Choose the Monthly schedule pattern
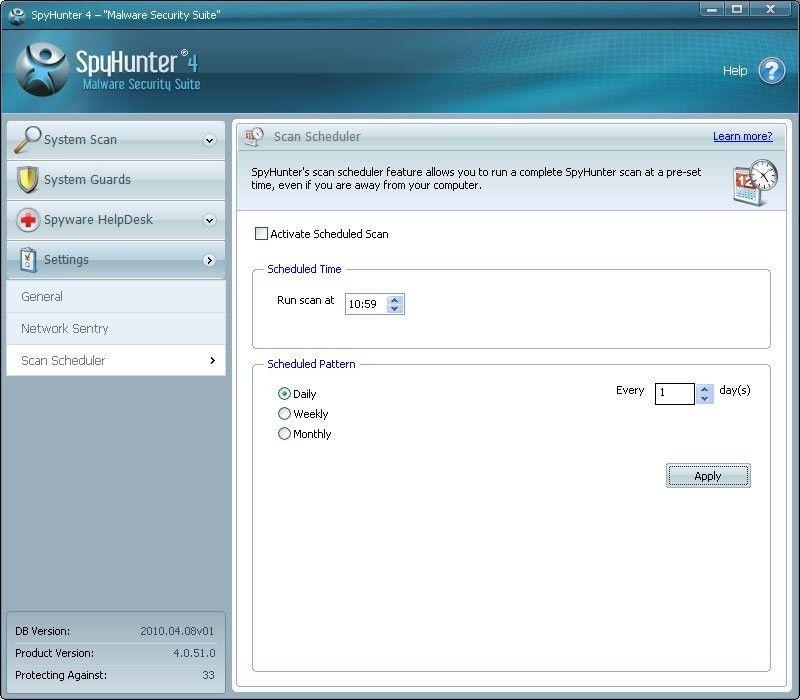Viewport: 800px width, 700px height. coord(284,434)
